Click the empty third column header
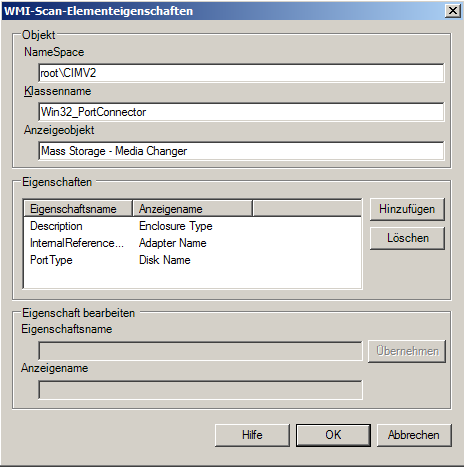The image size is (464, 467). [x=307, y=209]
